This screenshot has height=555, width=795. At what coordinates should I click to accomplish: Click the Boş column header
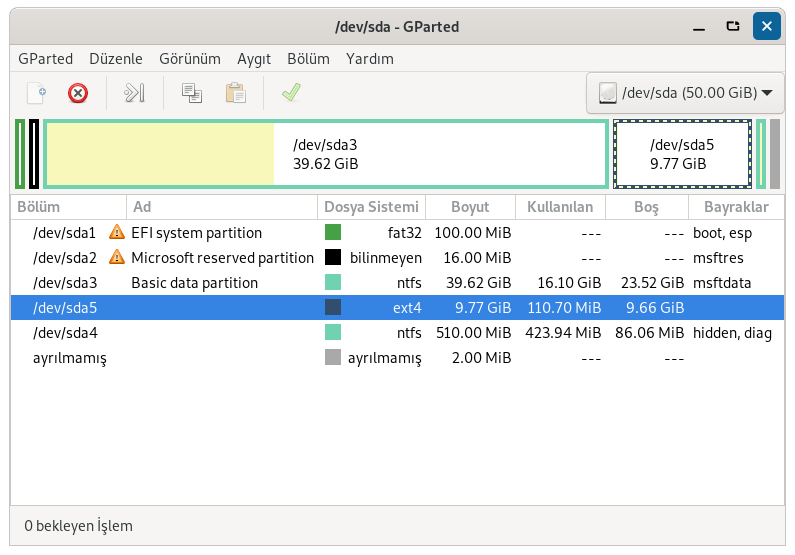[x=646, y=207]
